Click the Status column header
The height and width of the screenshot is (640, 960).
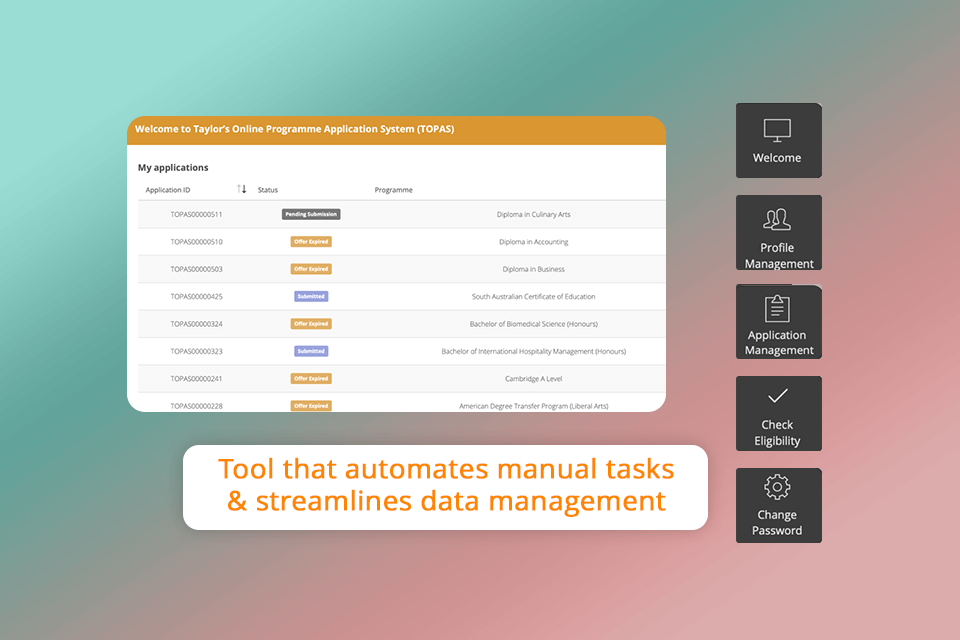[268, 190]
